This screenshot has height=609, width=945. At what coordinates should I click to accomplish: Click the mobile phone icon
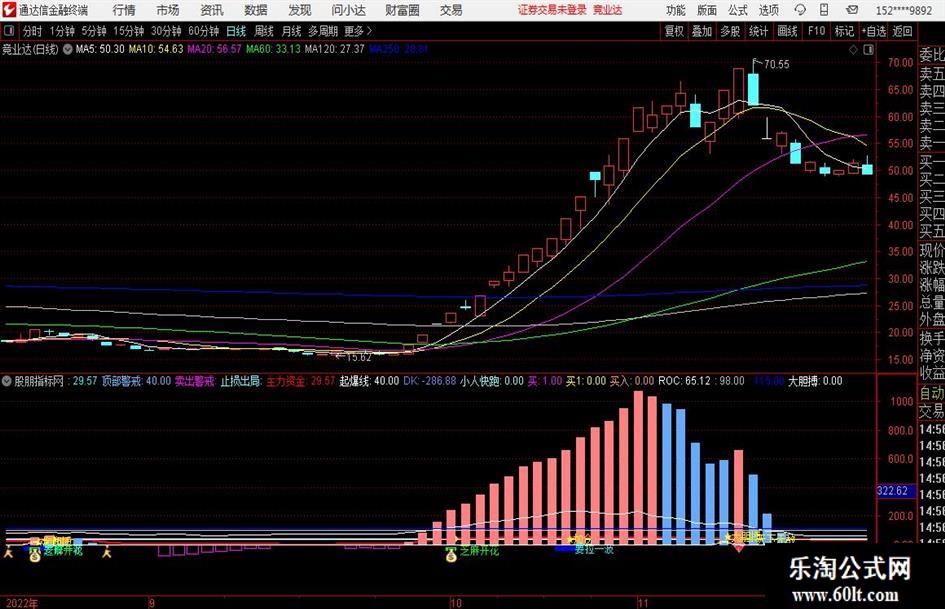coord(824,10)
